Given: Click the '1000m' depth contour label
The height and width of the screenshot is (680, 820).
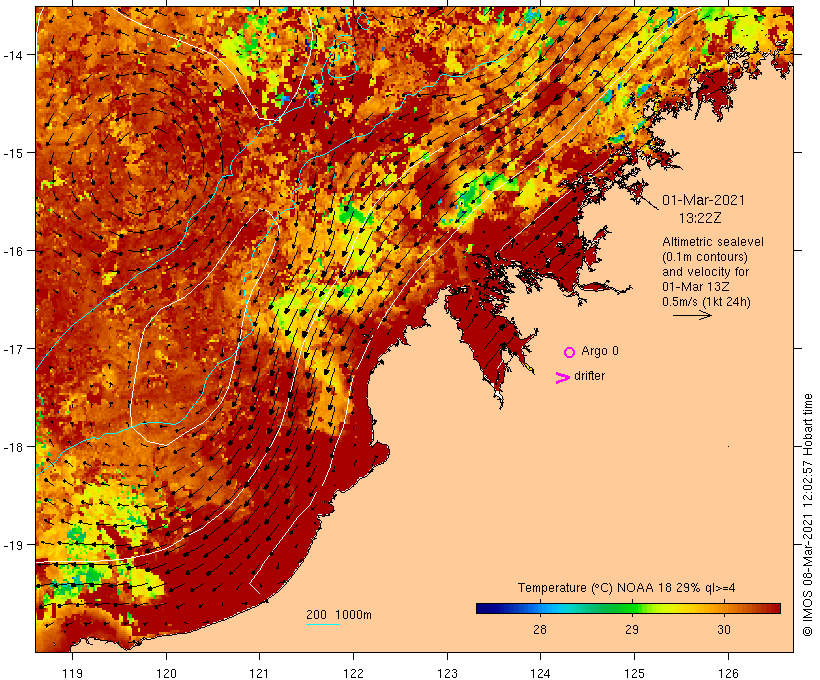Looking at the screenshot, I should [354, 615].
